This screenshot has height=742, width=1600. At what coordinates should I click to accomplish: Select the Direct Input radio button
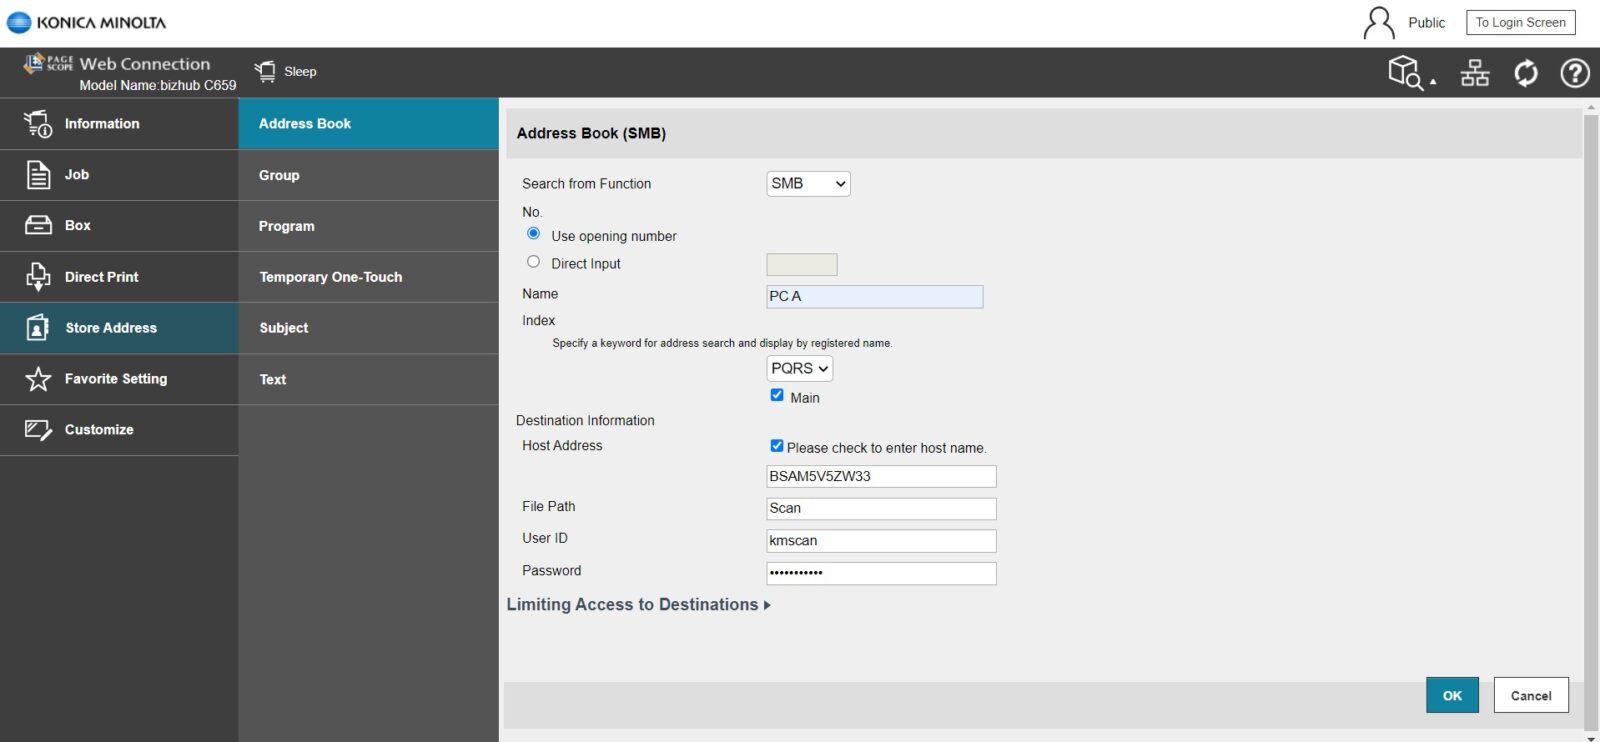pos(533,262)
